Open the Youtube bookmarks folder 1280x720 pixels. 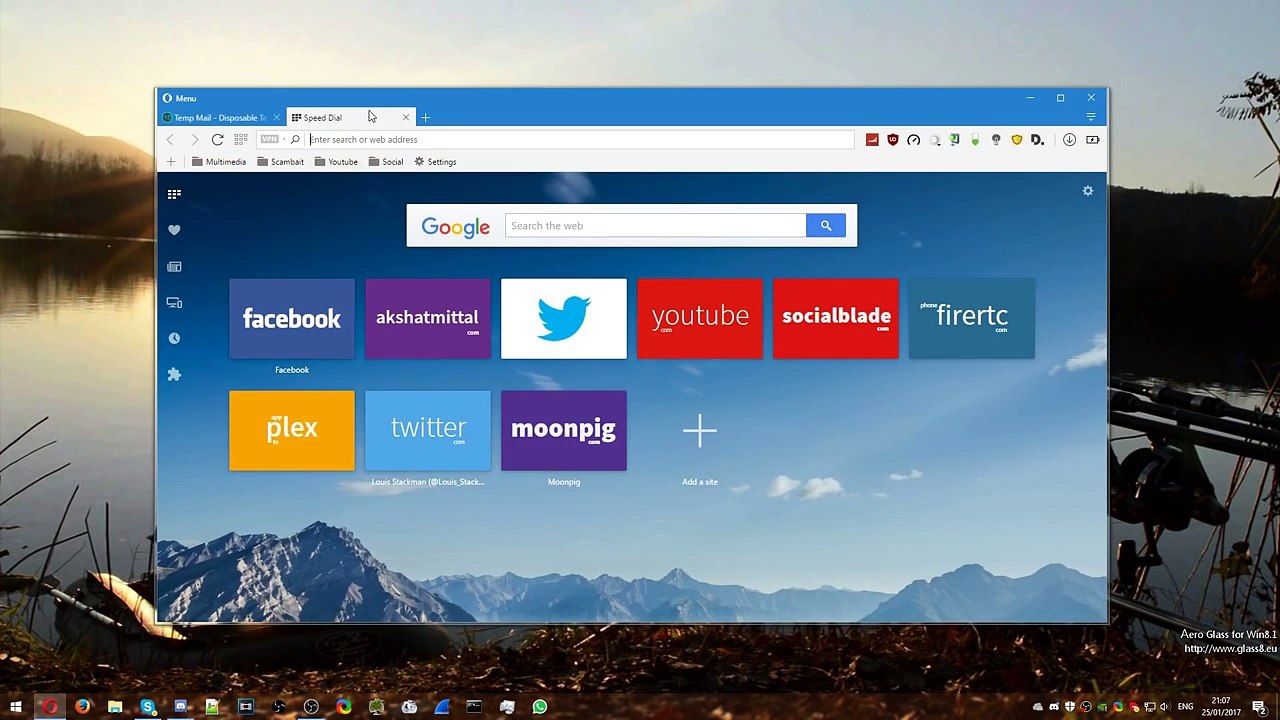[336, 162]
